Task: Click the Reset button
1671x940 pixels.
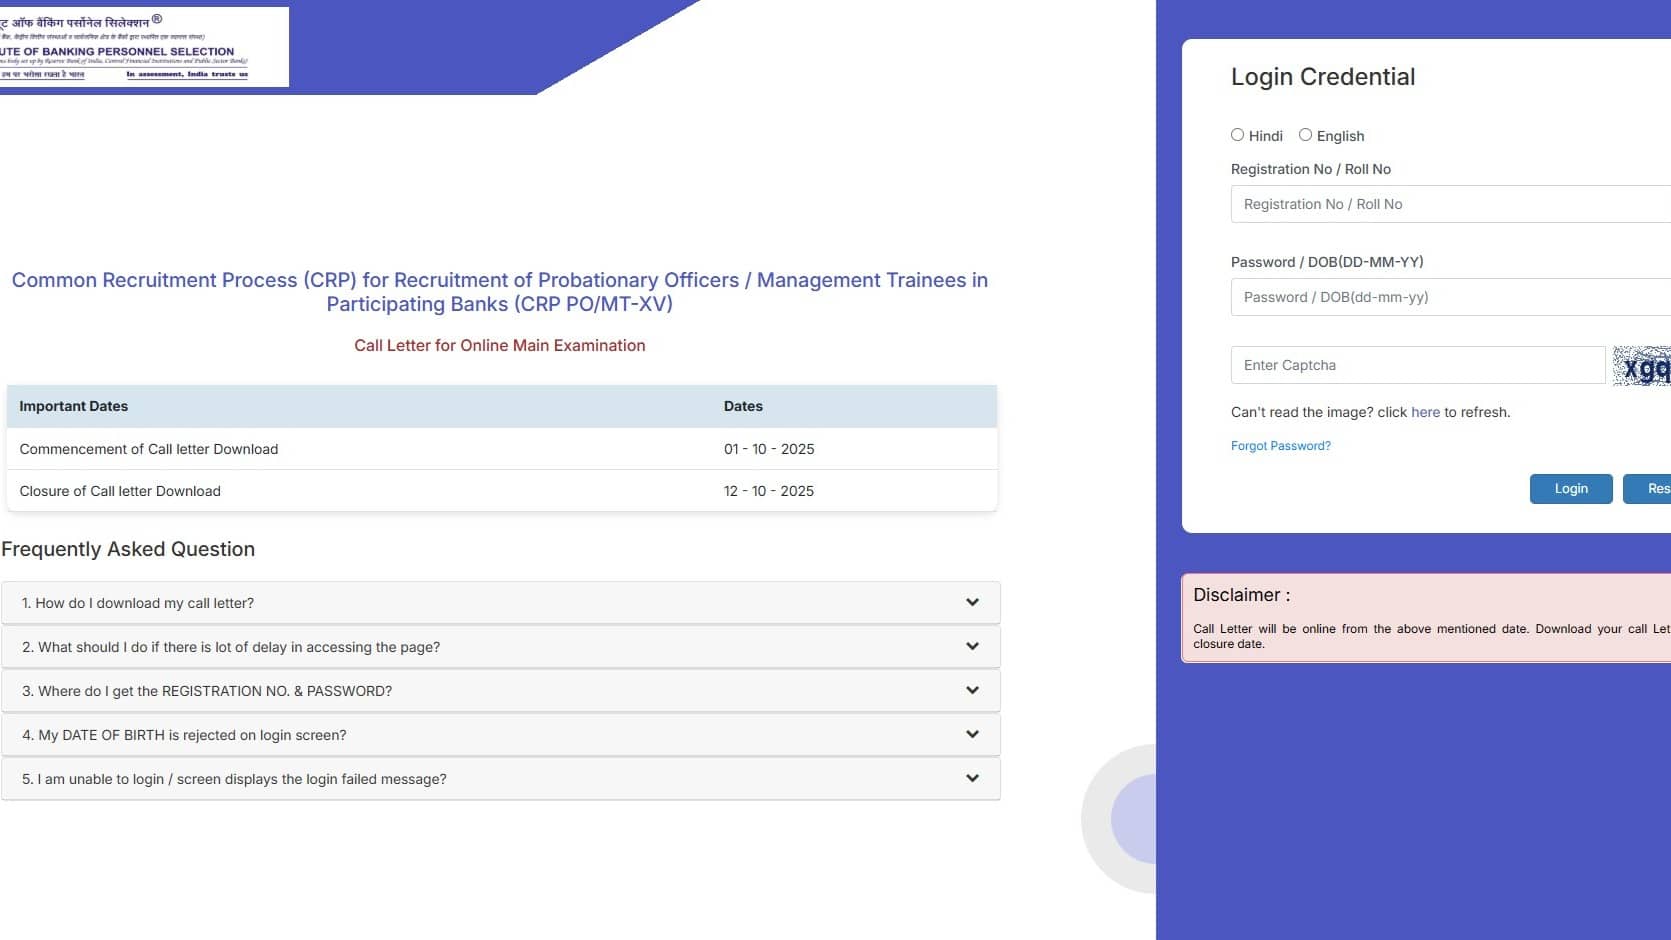Action: click(x=1655, y=488)
